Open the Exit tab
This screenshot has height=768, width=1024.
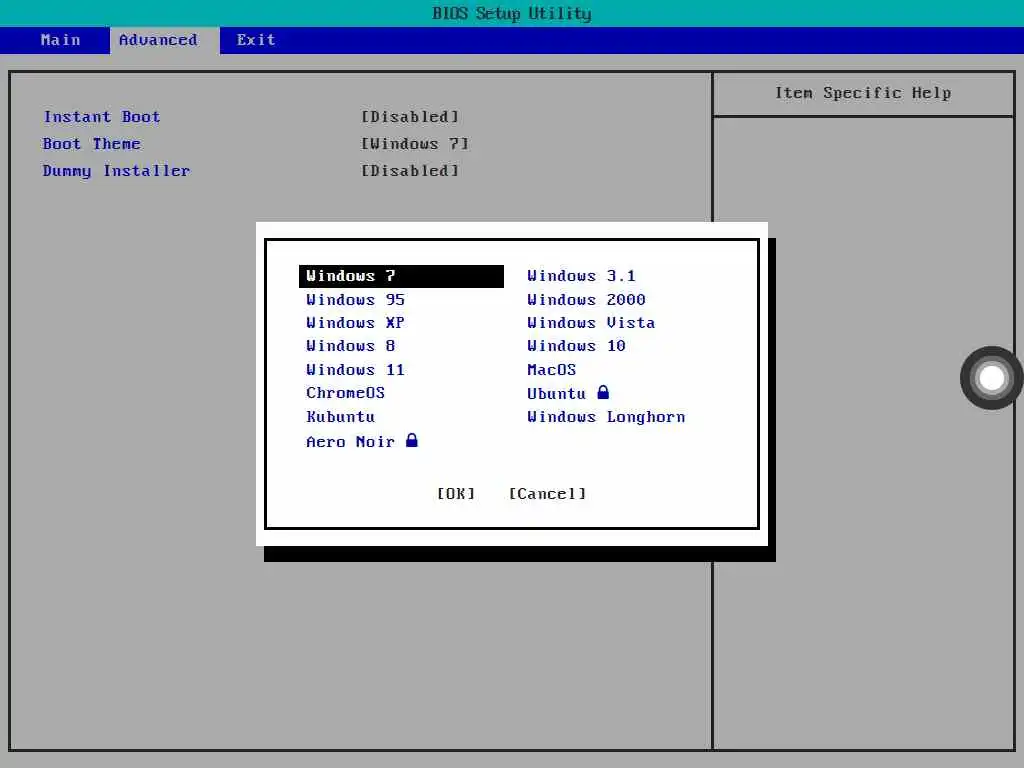[x=256, y=40]
